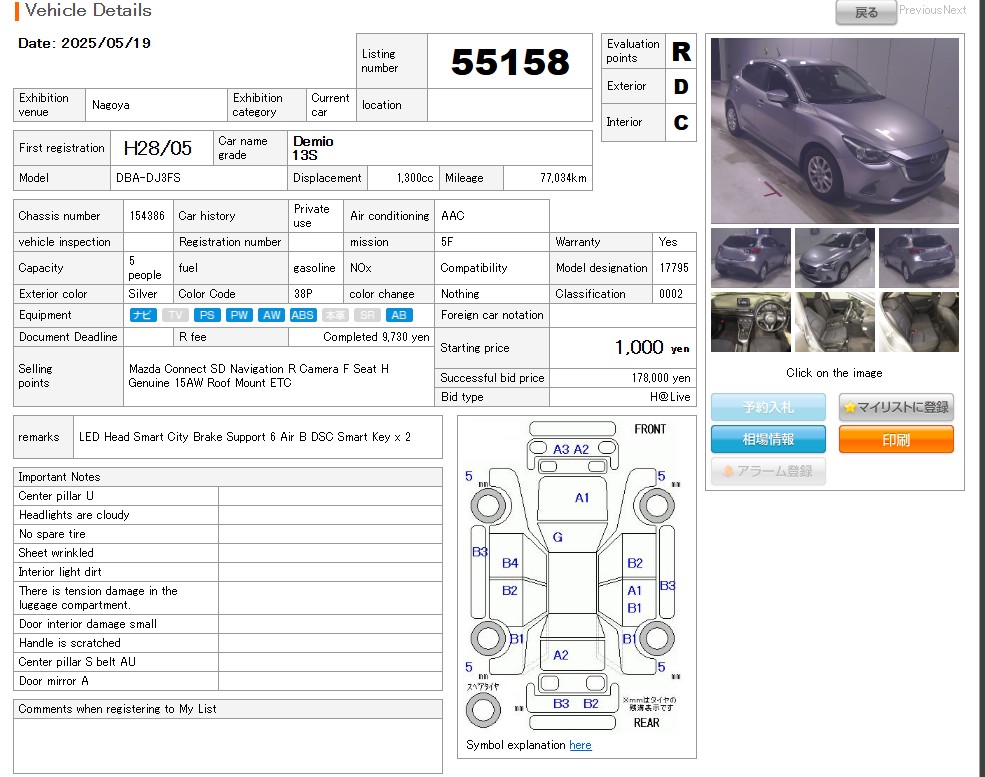Click the Demio 13S car name

(x=313, y=148)
